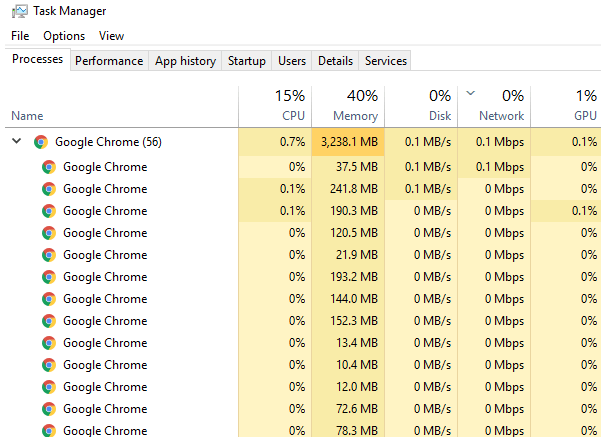Open the Options menu
The height and width of the screenshot is (439, 601).
pyautogui.click(x=64, y=36)
